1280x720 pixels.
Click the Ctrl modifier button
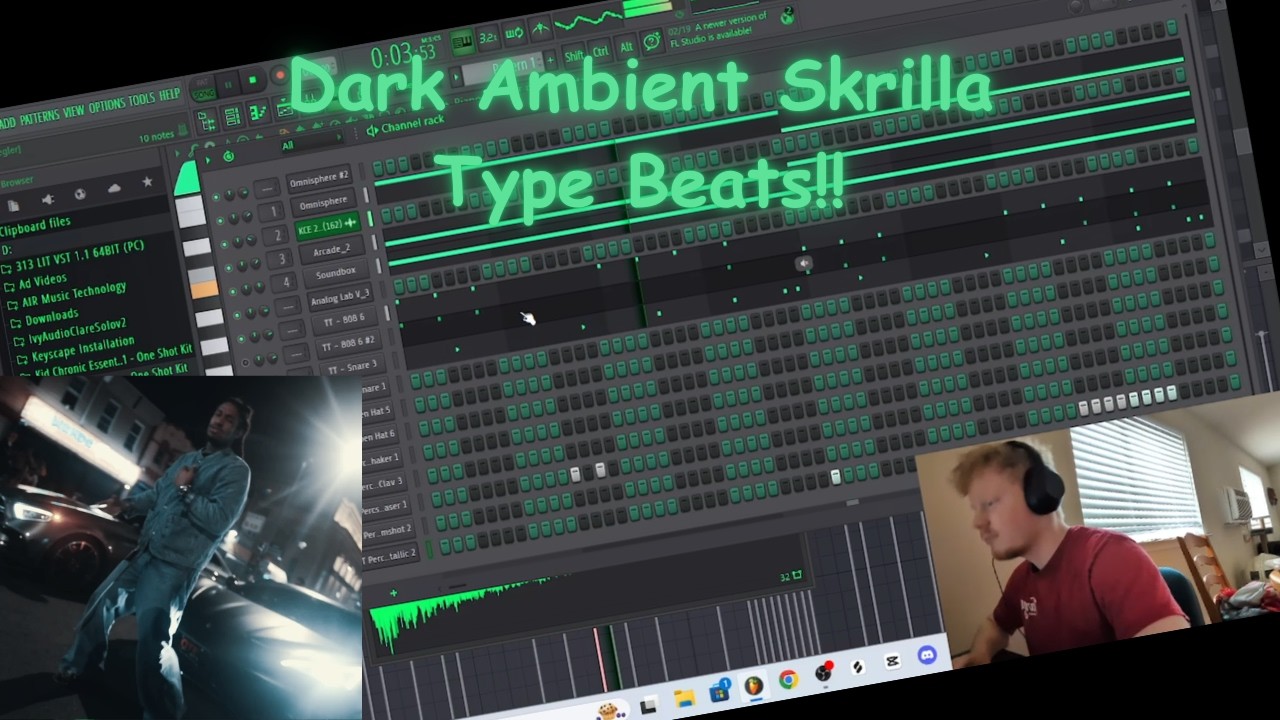click(601, 51)
